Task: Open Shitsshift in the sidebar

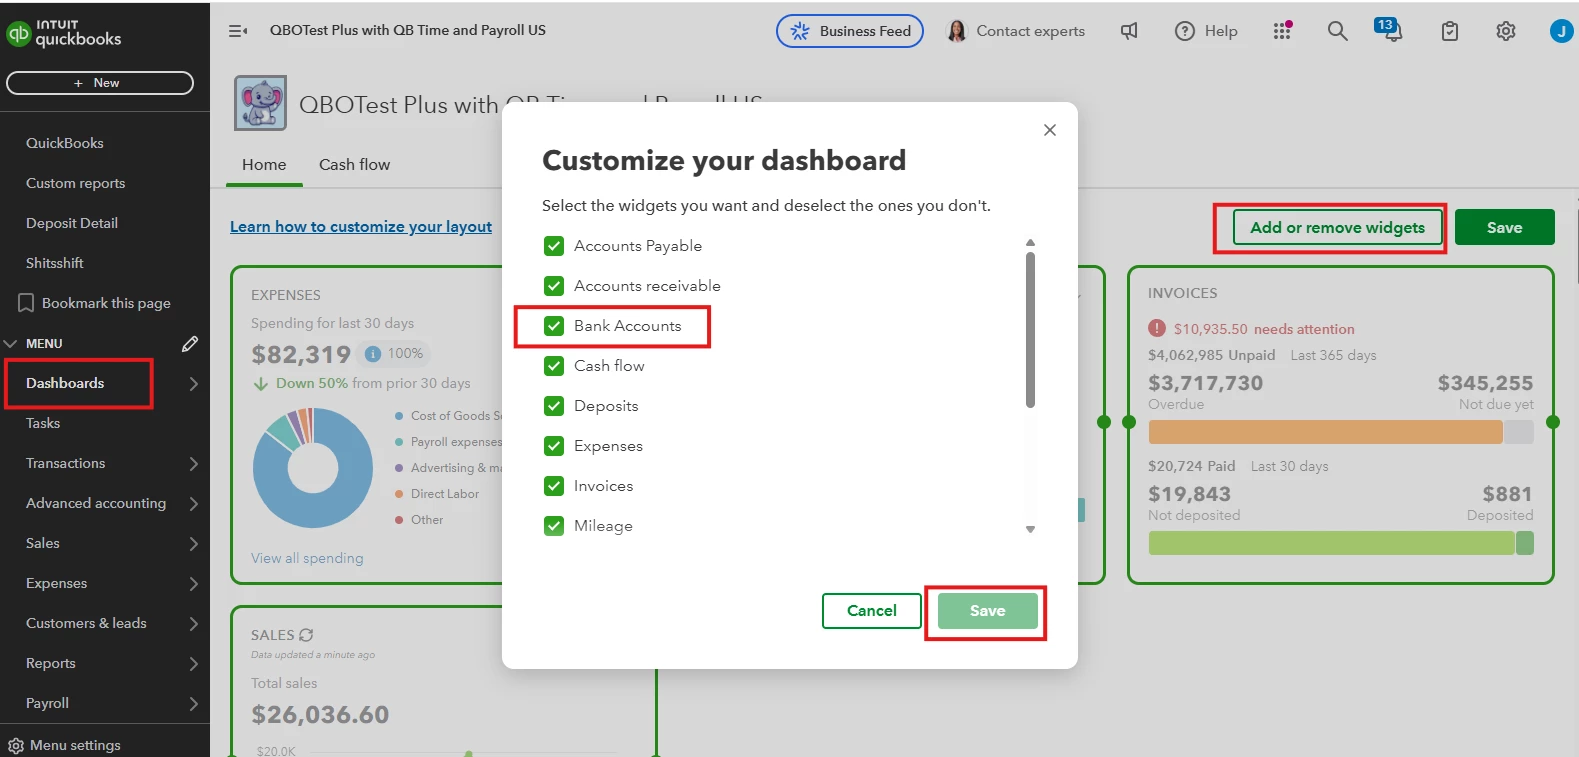Action: coord(55,263)
